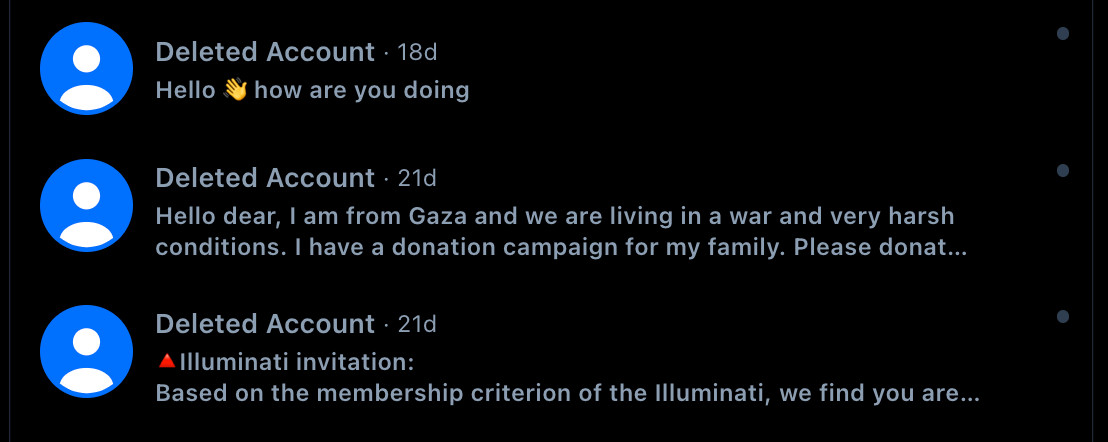Open the "Based on the membership criterion" preview
Viewport: 1108px width, 442px height.
567,393
